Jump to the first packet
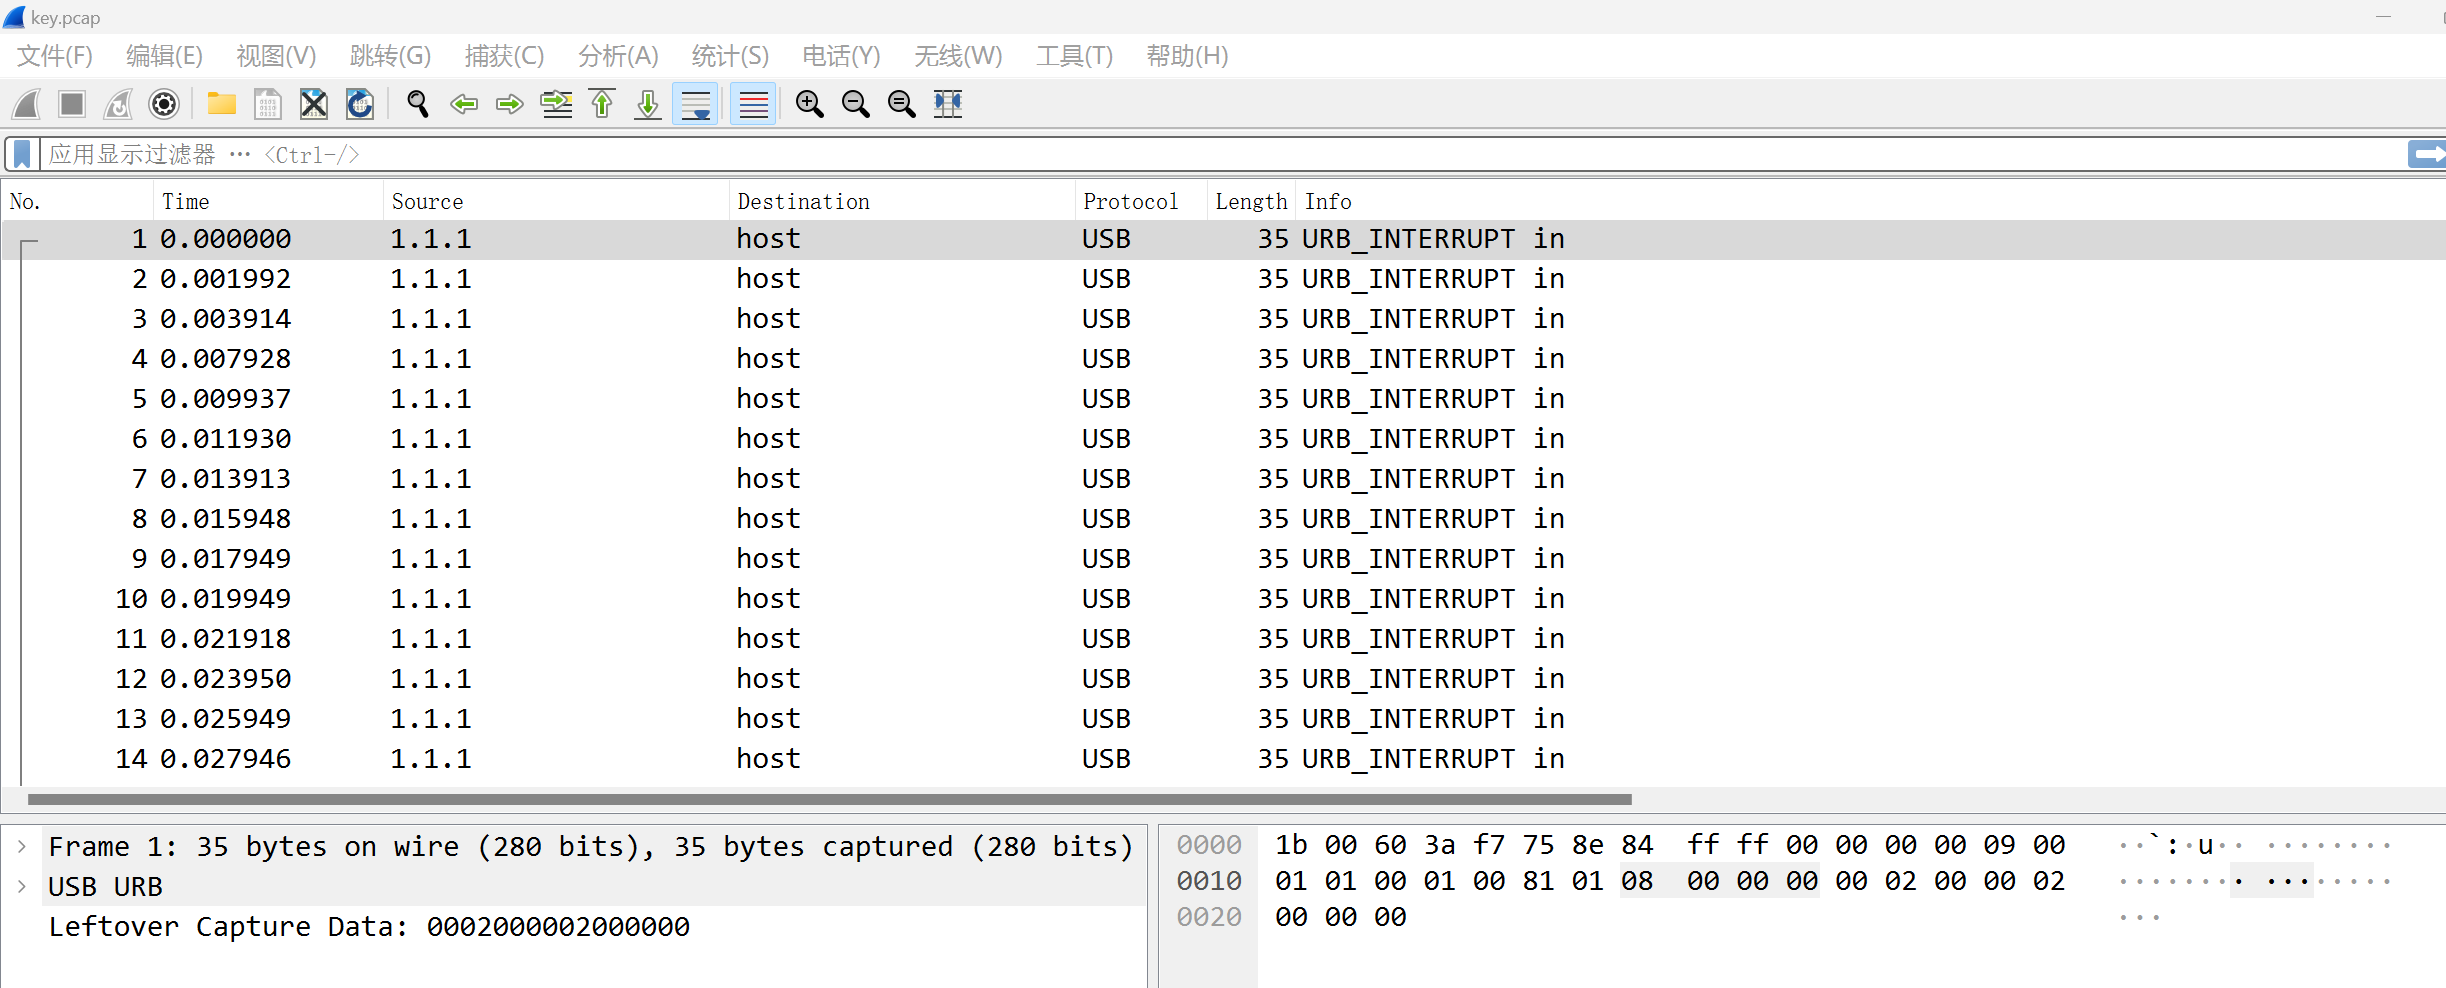 [x=602, y=104]
